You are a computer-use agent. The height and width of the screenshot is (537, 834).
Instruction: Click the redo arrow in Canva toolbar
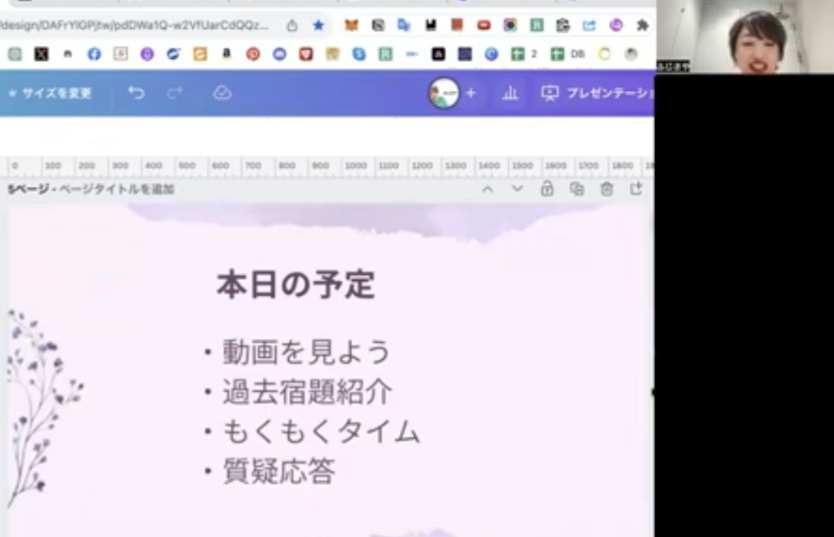[175, 93]
